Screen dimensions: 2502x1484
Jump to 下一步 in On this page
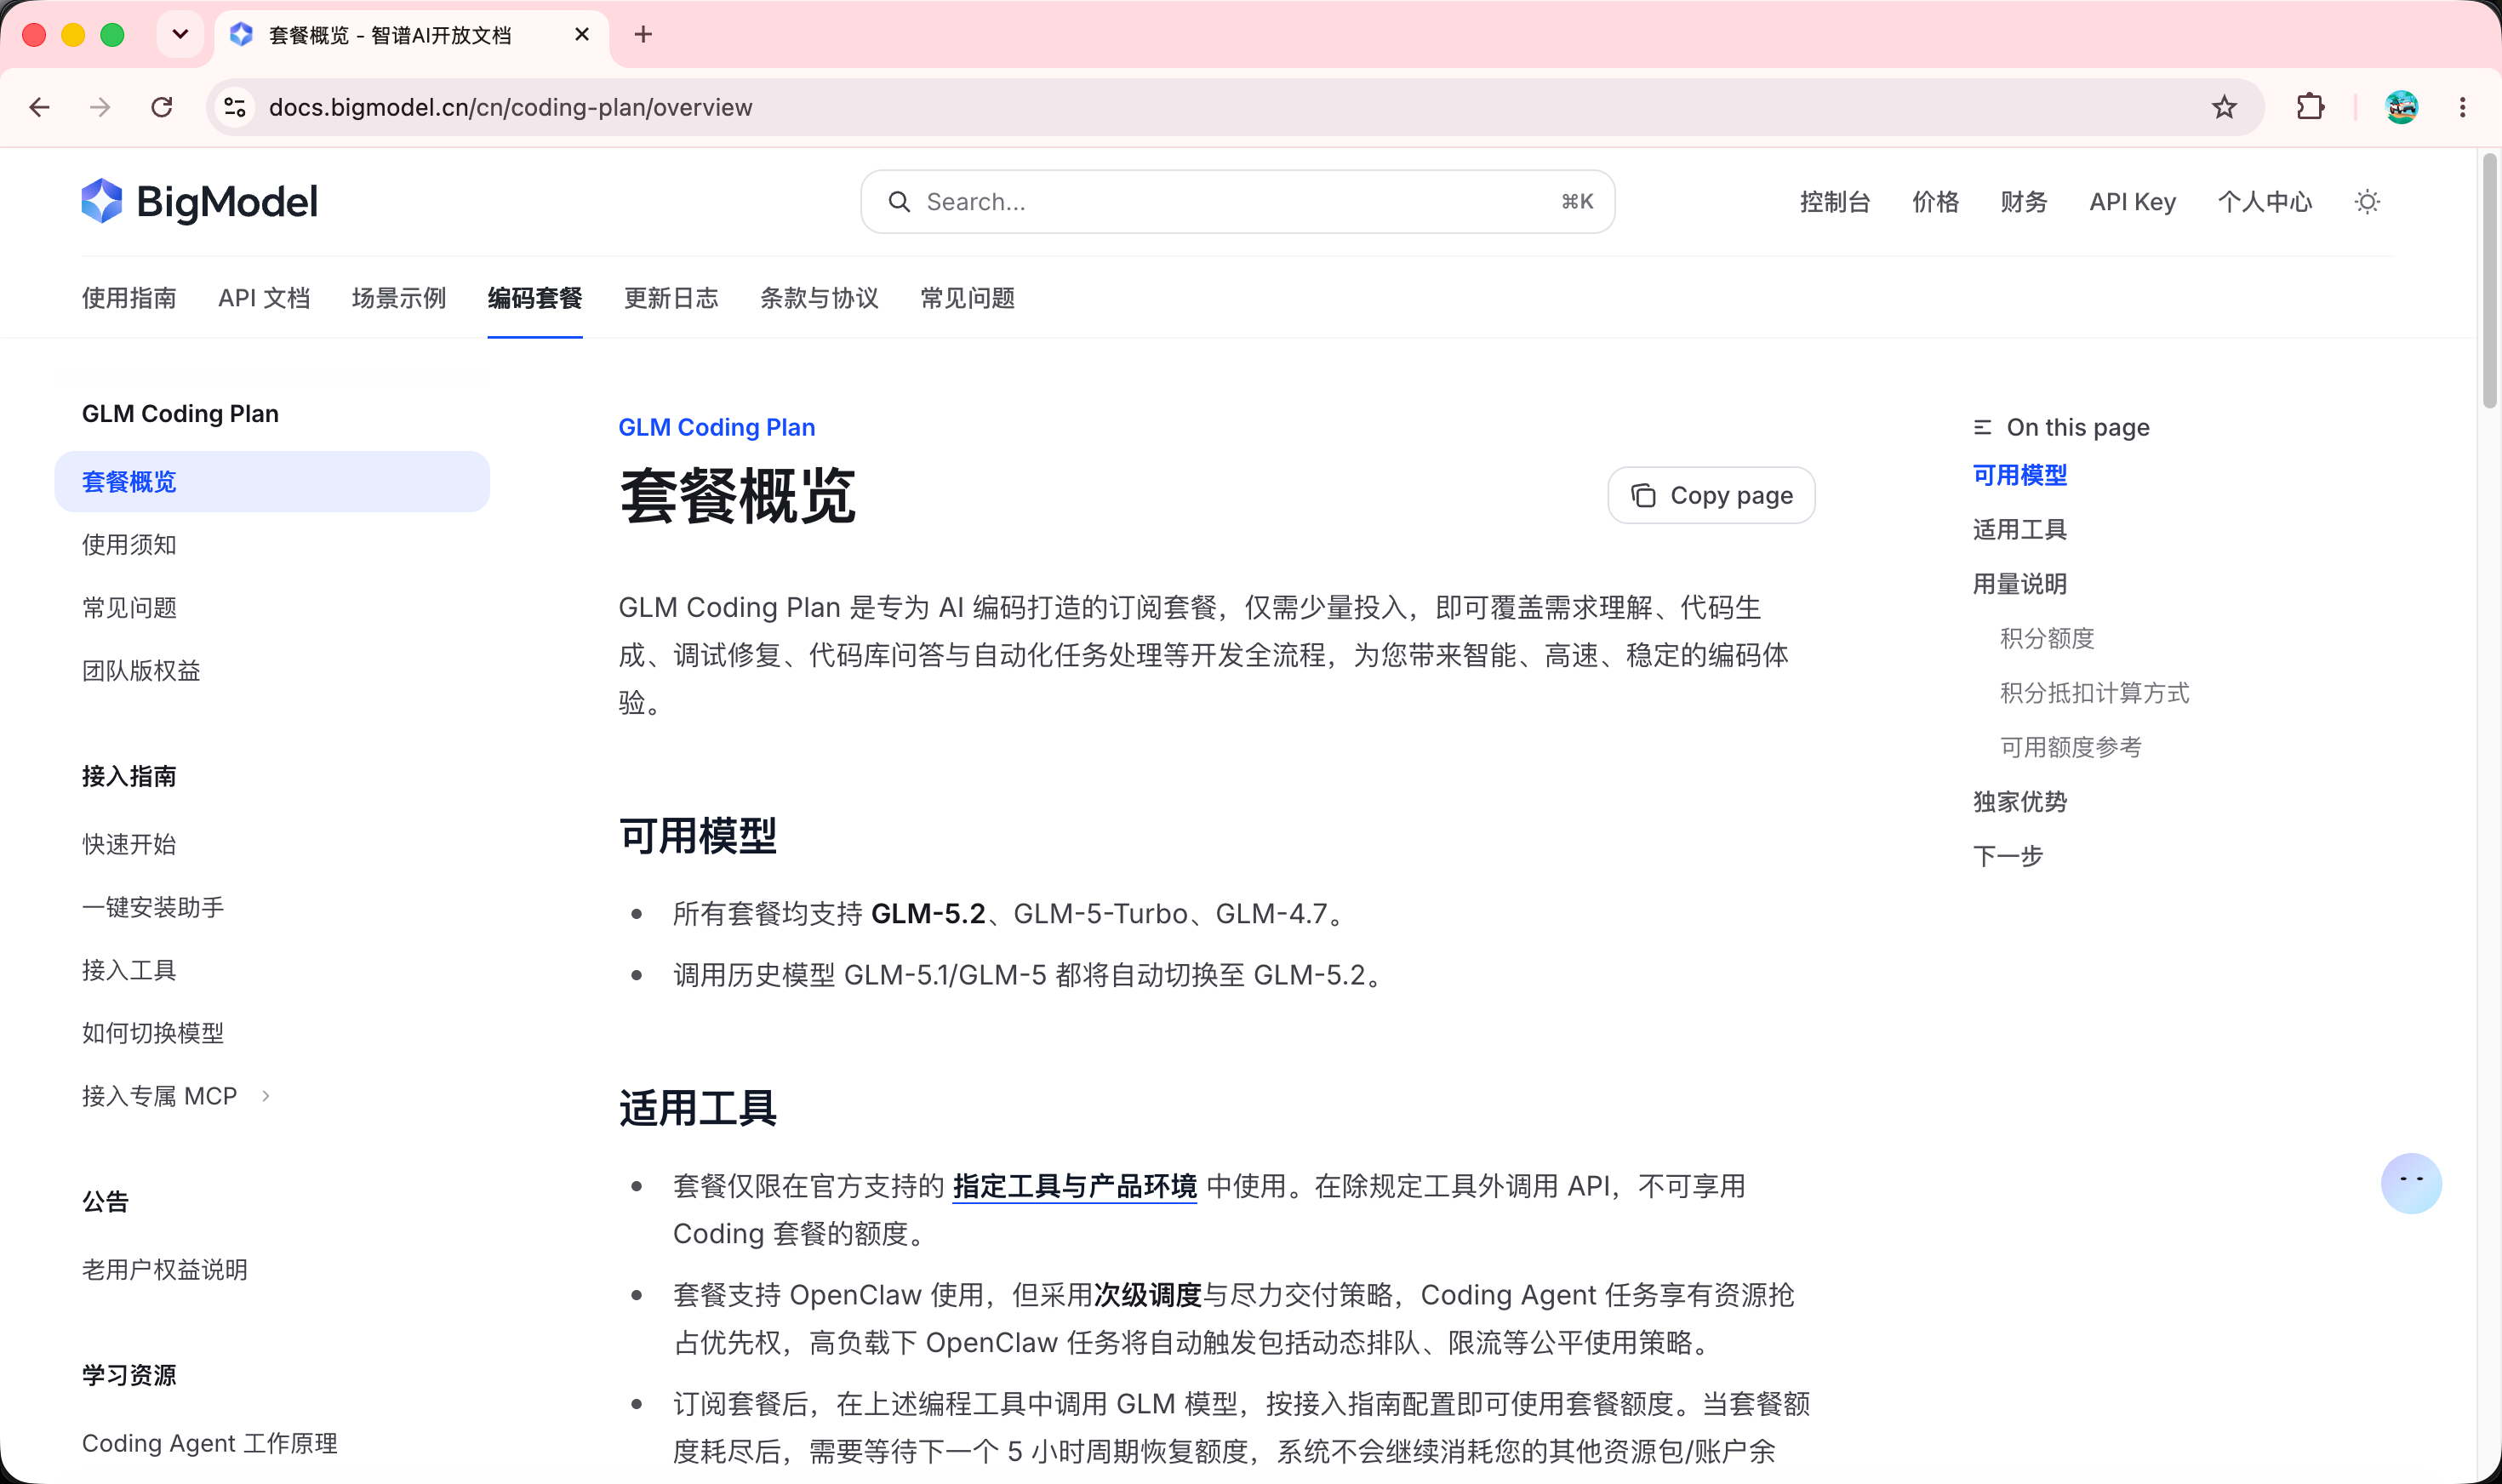2007,856
